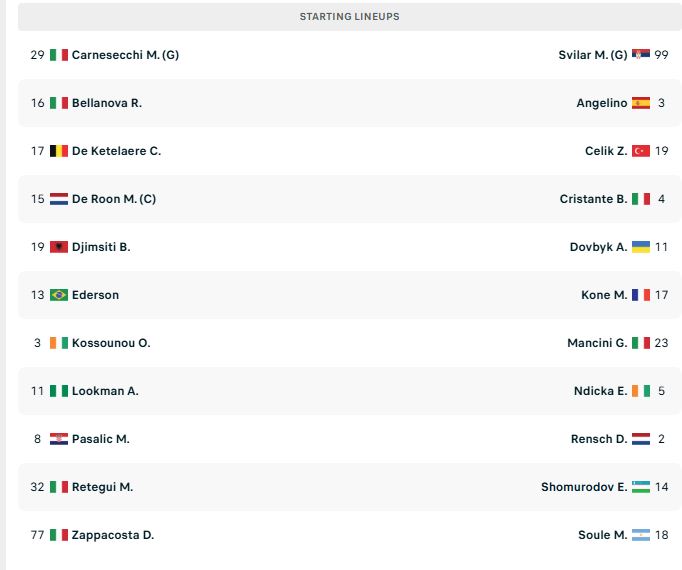Click the Italy flag next to Carnesecchi

pos(59,55)
